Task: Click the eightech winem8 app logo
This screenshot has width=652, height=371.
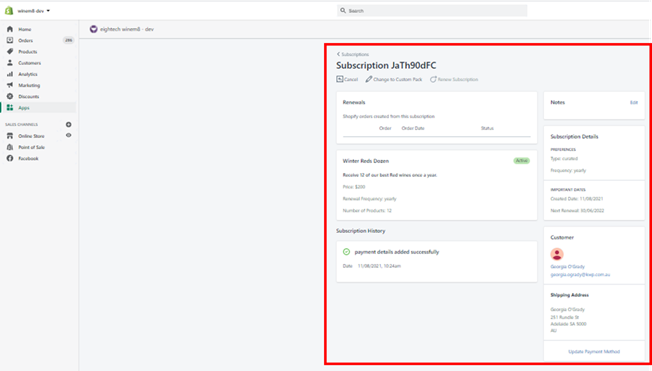Action: [x=94, y=29]
